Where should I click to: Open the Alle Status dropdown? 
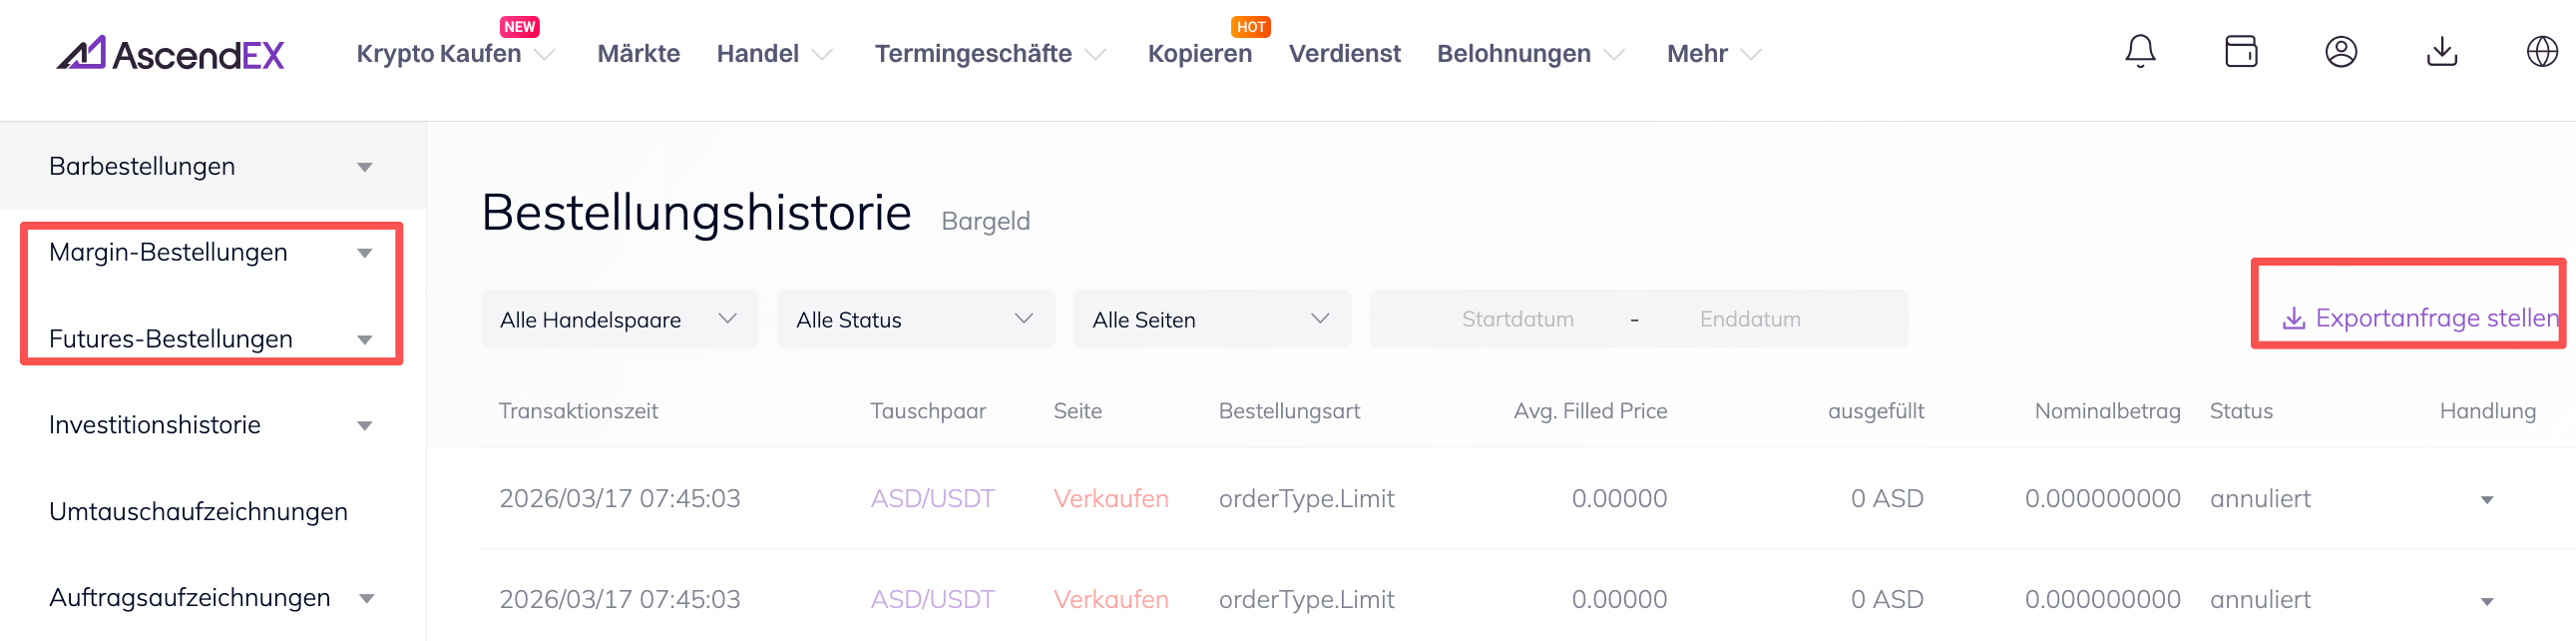coord(915,319)
